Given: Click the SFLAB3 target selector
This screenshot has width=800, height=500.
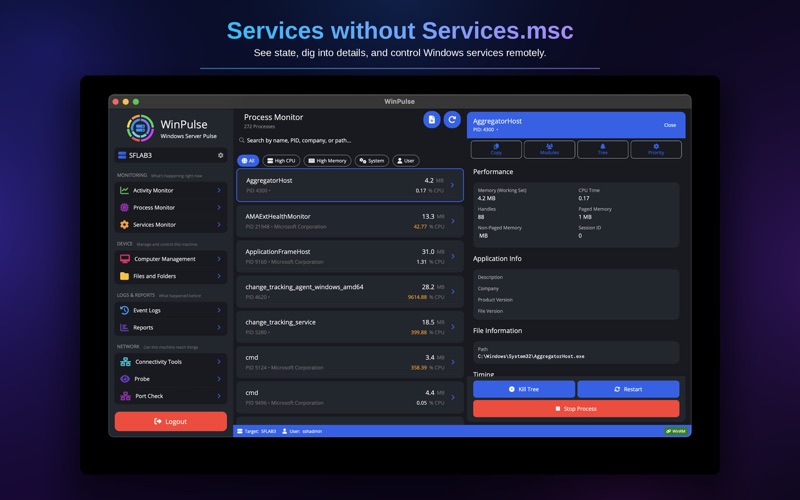Looking at the screenshot, I should (x=171, y=155).
